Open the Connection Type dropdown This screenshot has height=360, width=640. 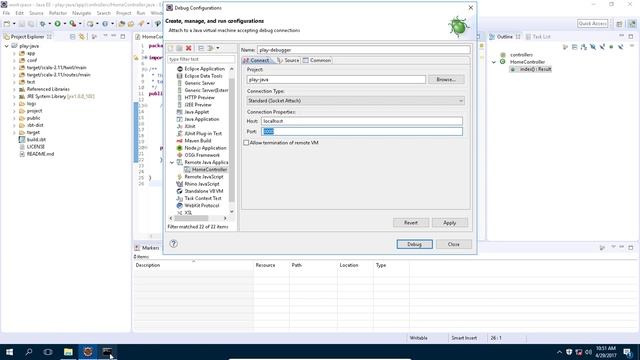tap(356, 100)
